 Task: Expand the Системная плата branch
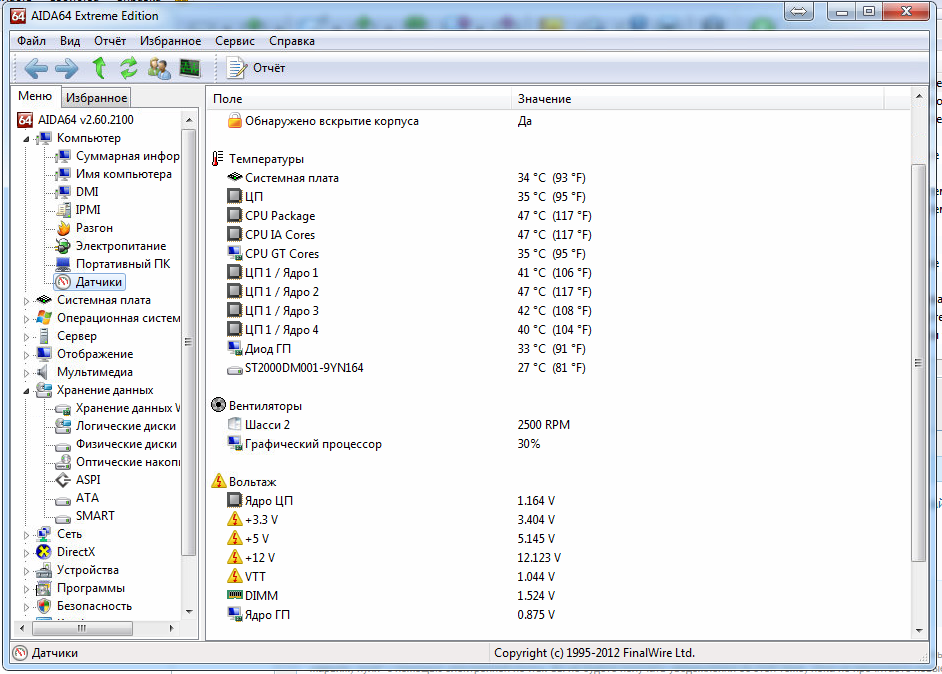point(26,300)
